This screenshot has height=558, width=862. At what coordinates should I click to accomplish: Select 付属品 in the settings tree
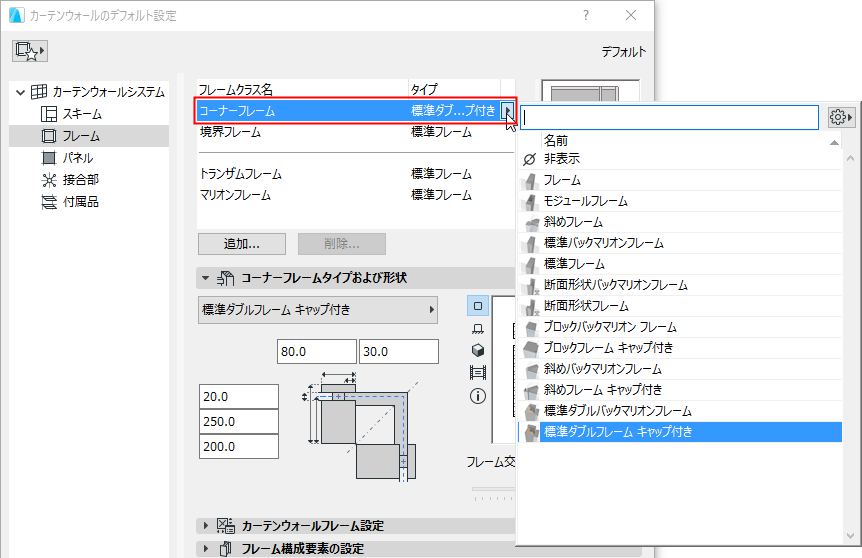point(70,202)
